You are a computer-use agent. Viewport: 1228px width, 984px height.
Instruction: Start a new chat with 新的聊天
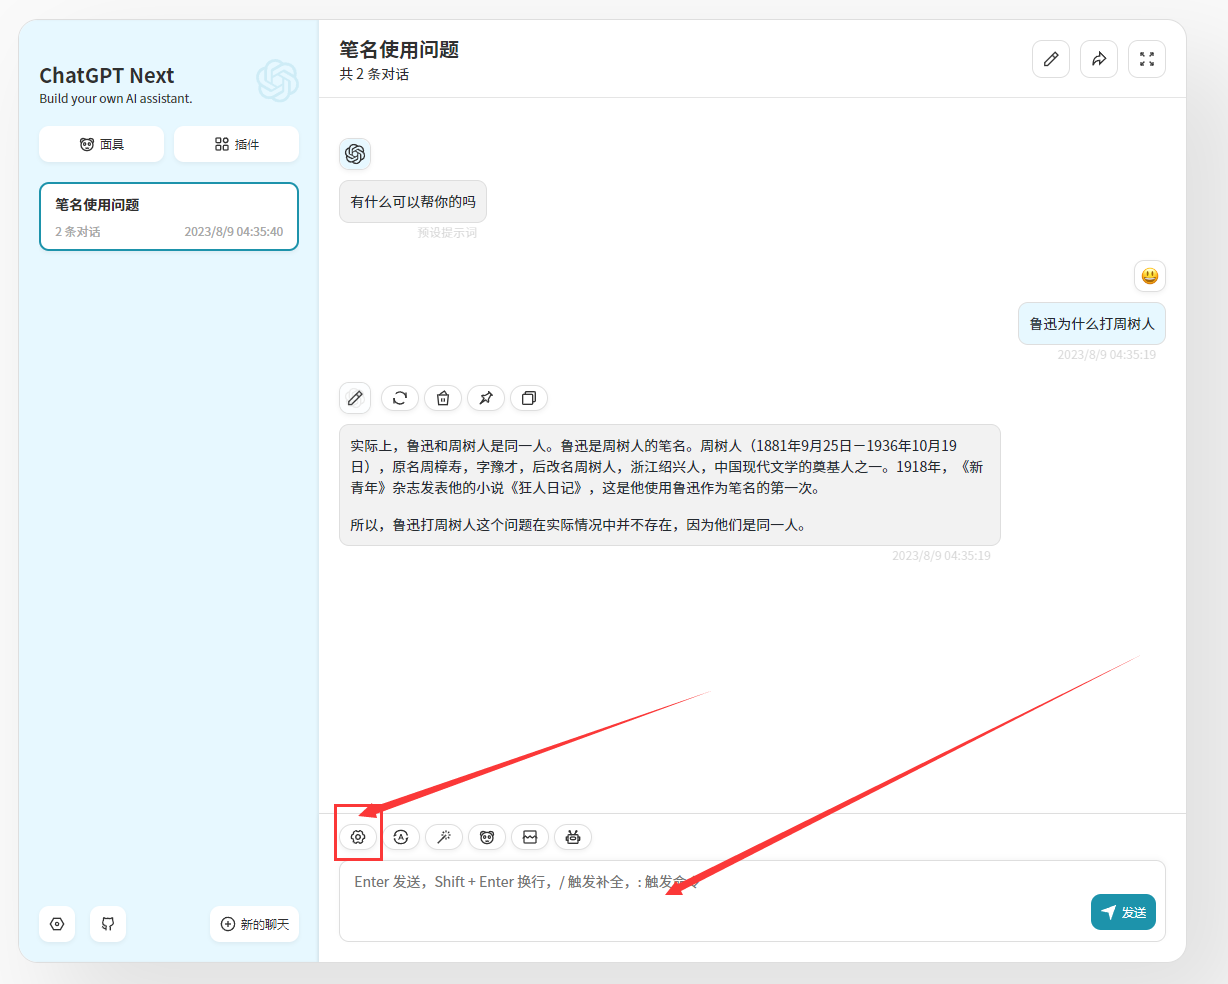[x=255, y=924]
